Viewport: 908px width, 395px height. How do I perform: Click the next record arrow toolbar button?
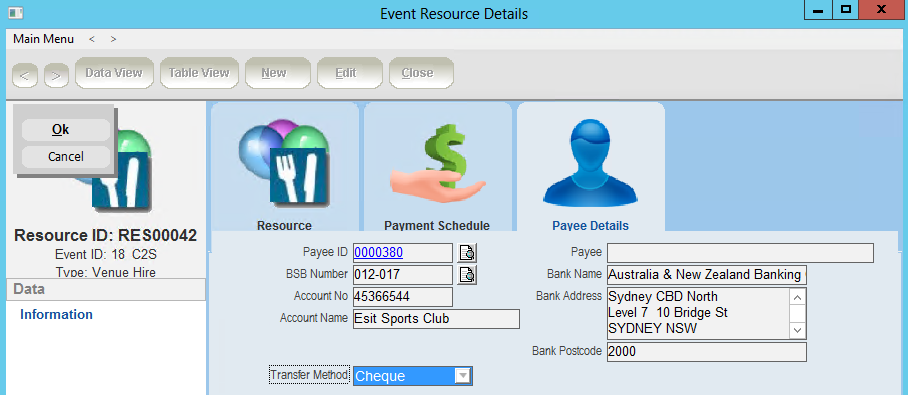[x=56, y=76]
